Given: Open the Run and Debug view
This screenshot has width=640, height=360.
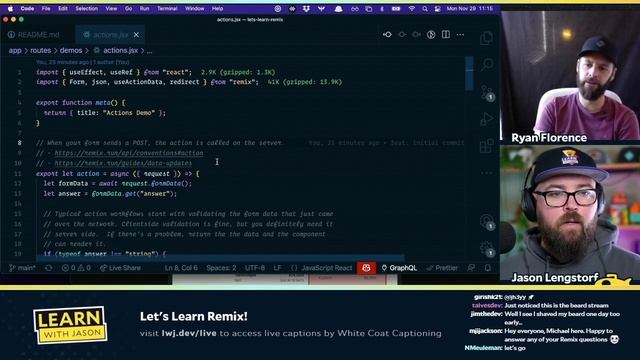Looking at the screenshot, I should [487, 119].
